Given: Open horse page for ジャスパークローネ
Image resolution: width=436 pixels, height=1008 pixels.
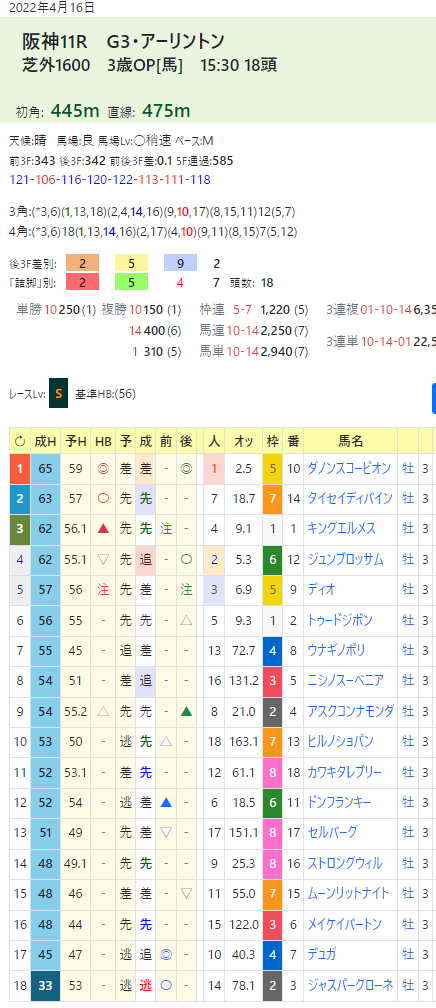Looking at the screenshot, I should [350, 984].
